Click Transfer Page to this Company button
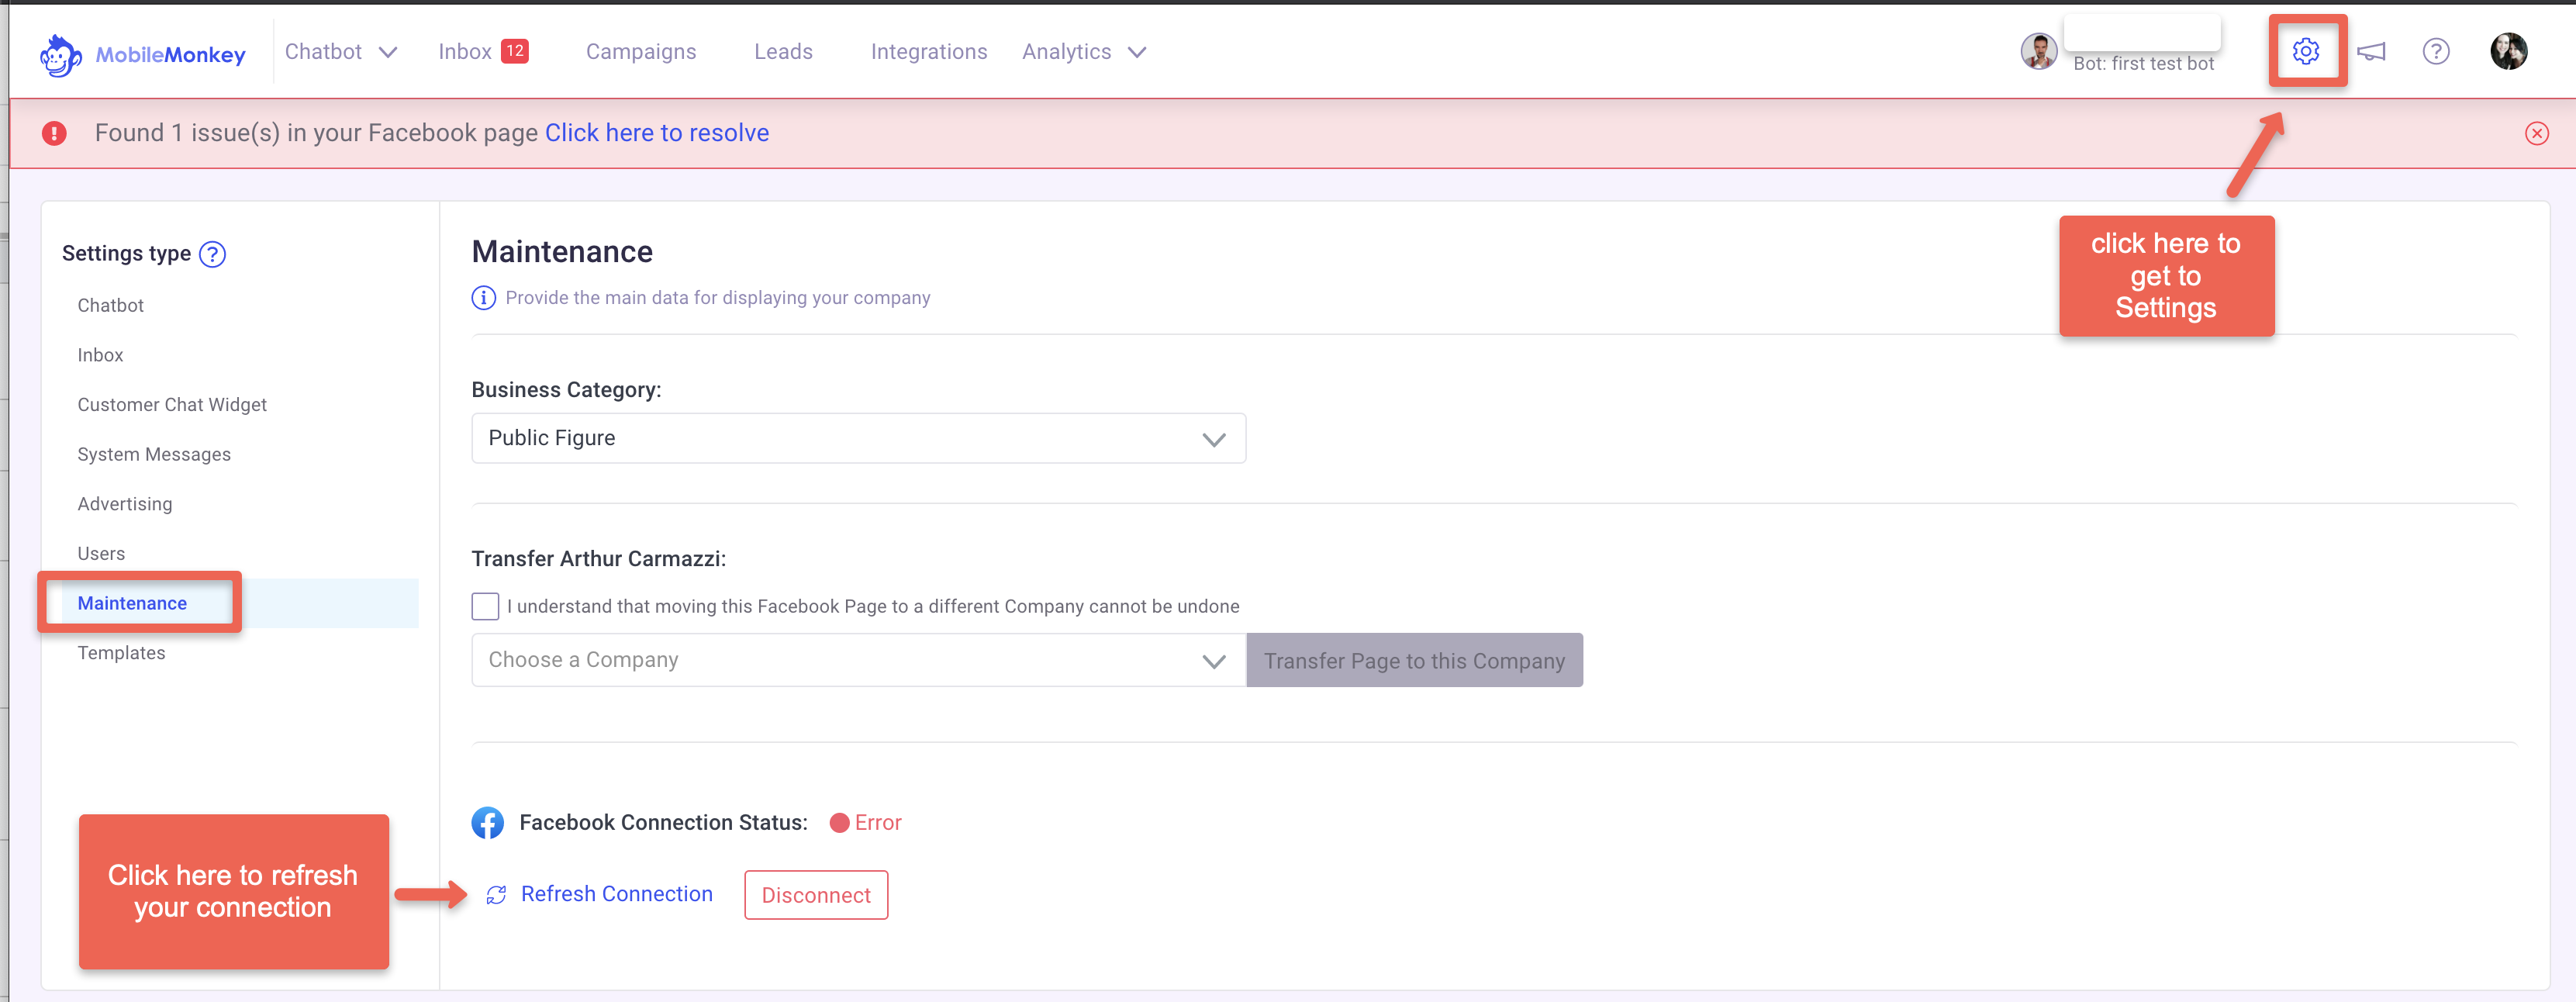Image resolution: width=2576 pixels, height=1002 pixels. (1414, 660)
